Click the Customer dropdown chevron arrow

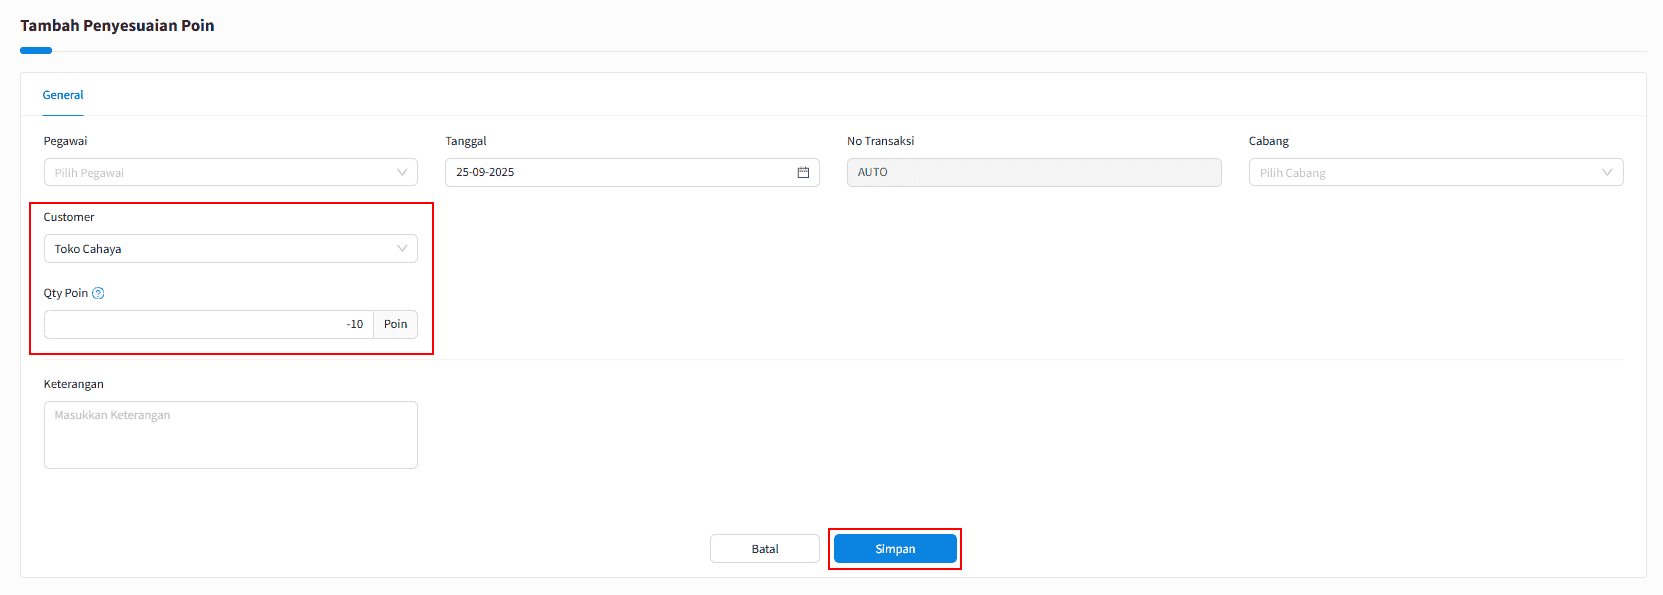point(402,249)
